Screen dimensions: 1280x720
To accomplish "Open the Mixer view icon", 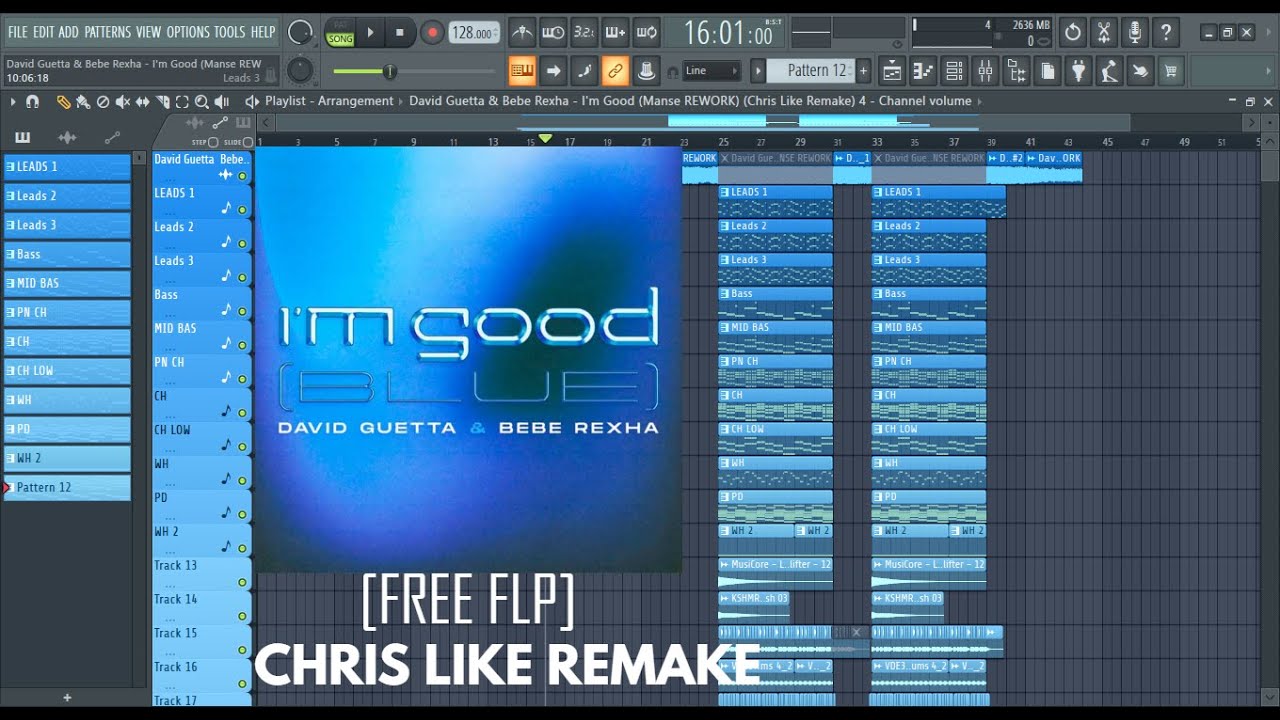I will (985, 70).
